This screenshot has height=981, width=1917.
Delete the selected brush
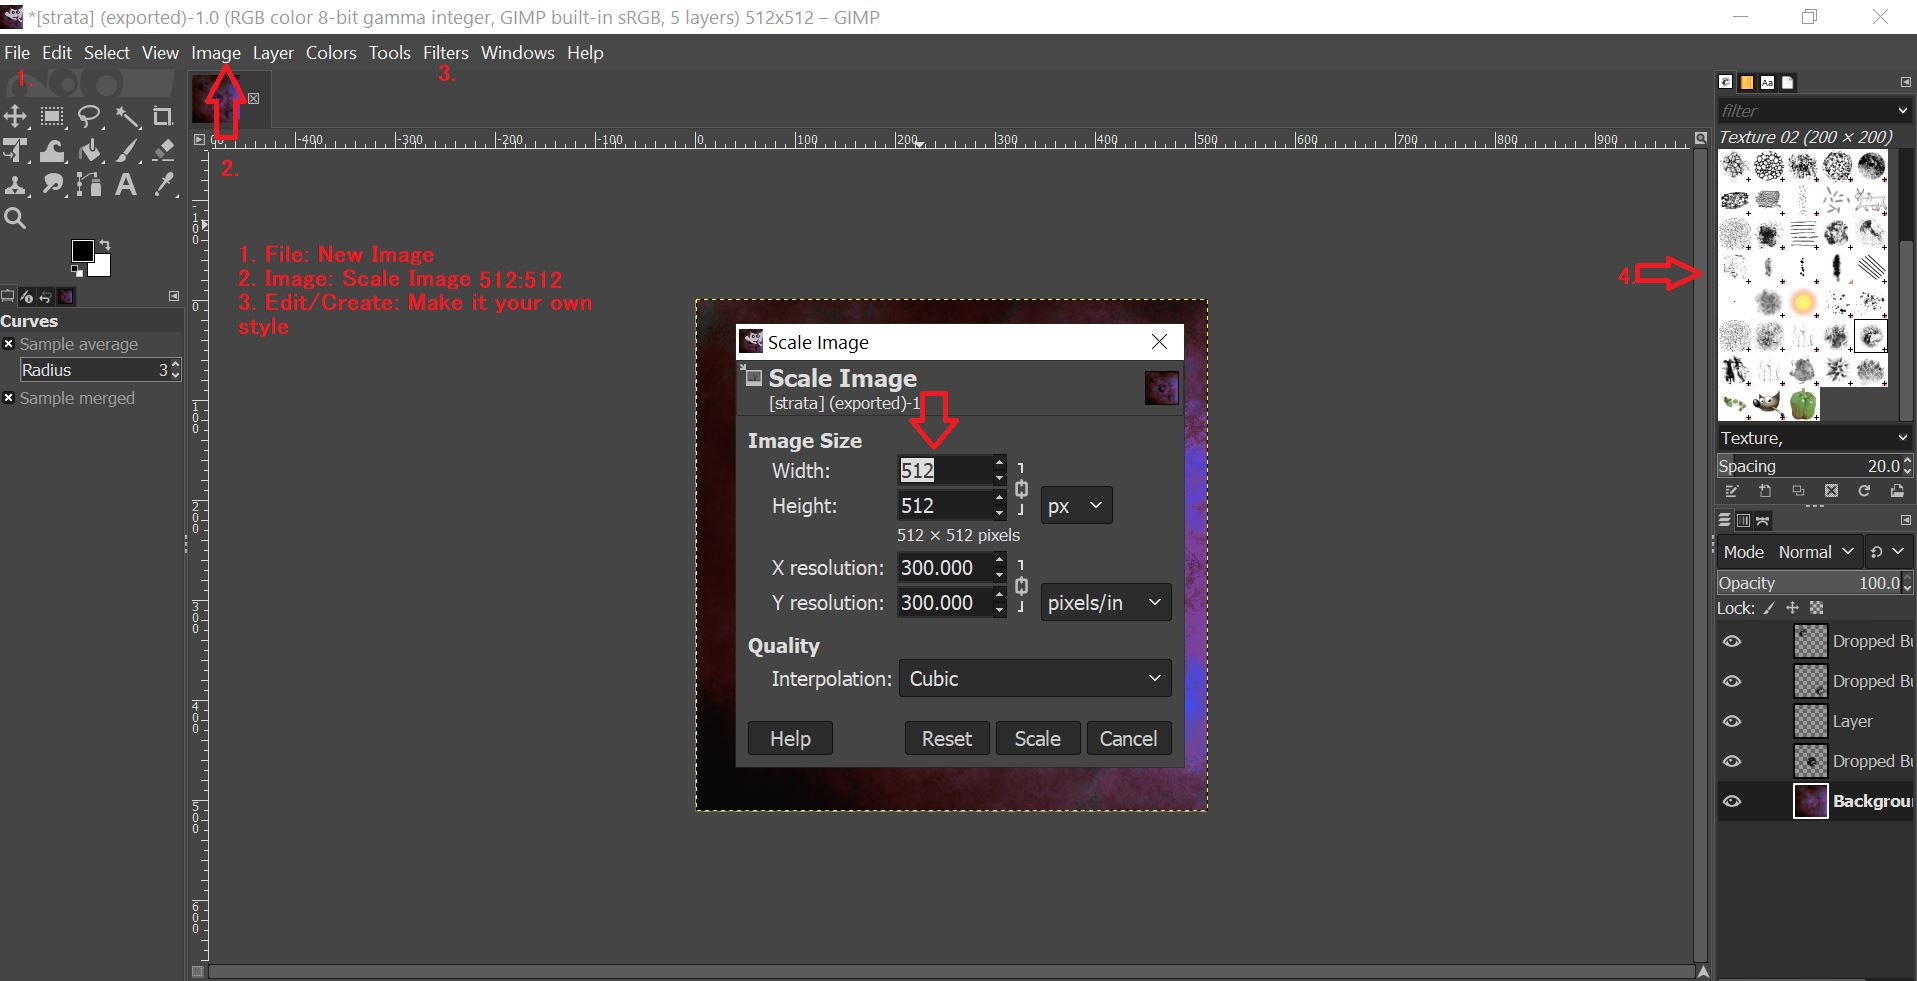1831,491
